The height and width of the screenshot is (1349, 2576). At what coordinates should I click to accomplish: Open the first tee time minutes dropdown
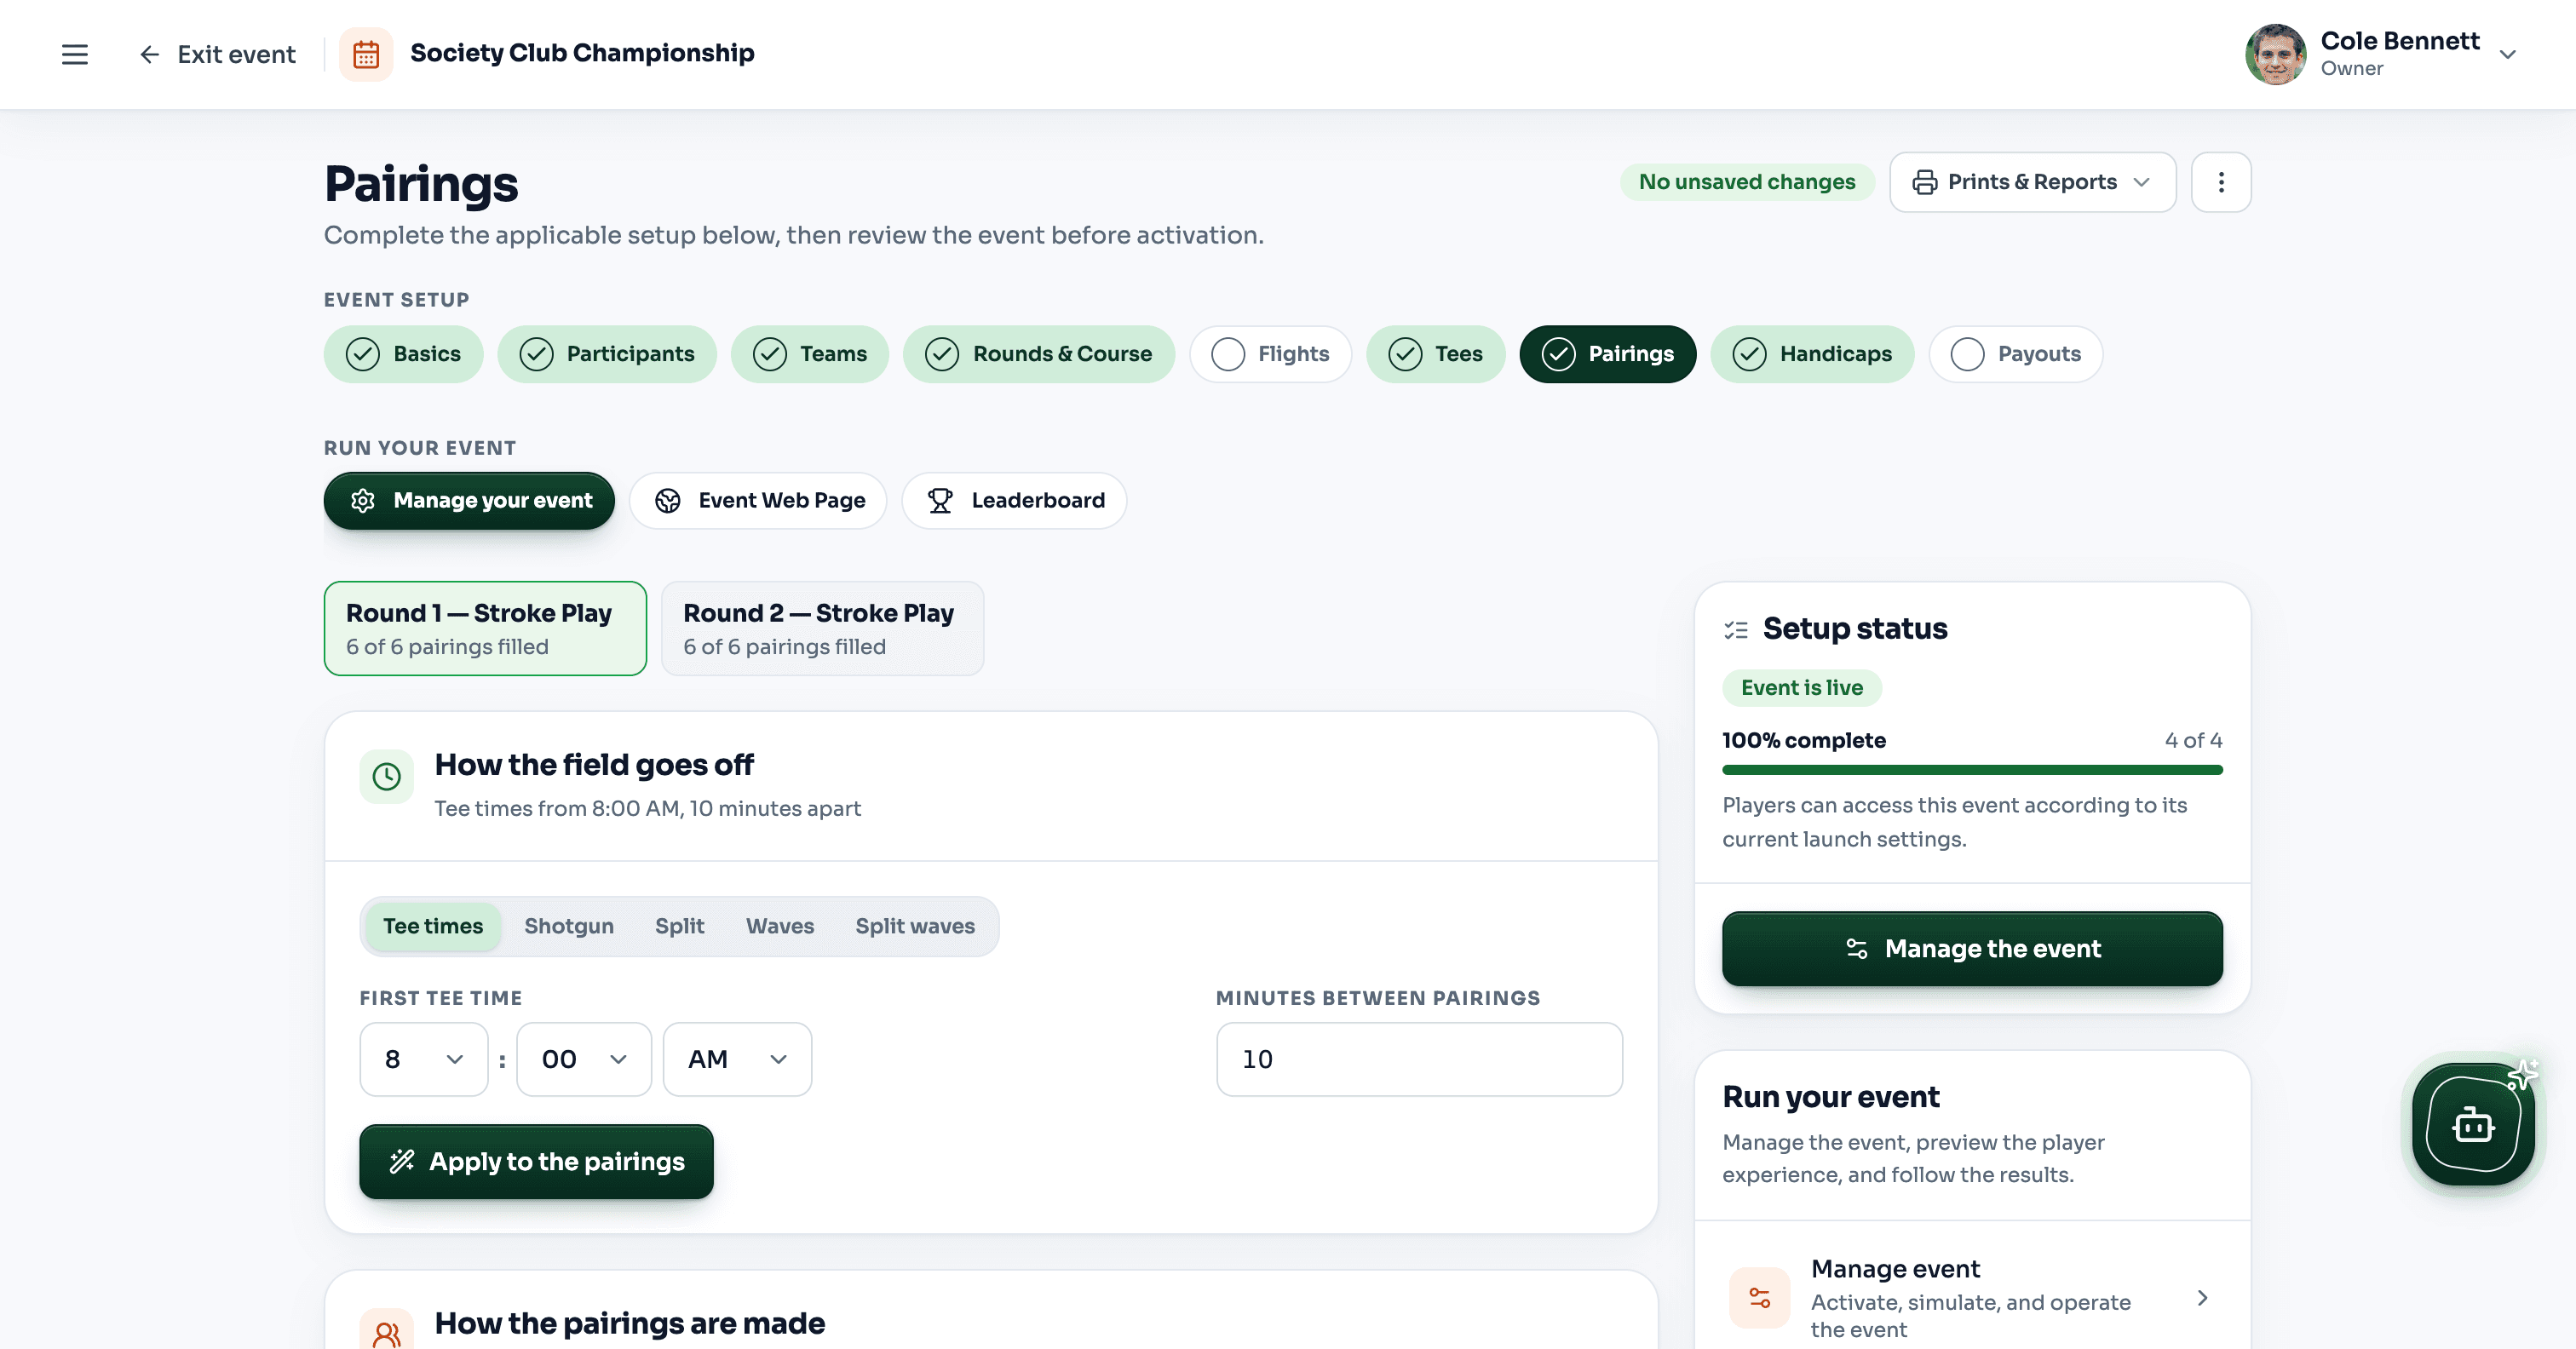click(x=584, y=1059)
